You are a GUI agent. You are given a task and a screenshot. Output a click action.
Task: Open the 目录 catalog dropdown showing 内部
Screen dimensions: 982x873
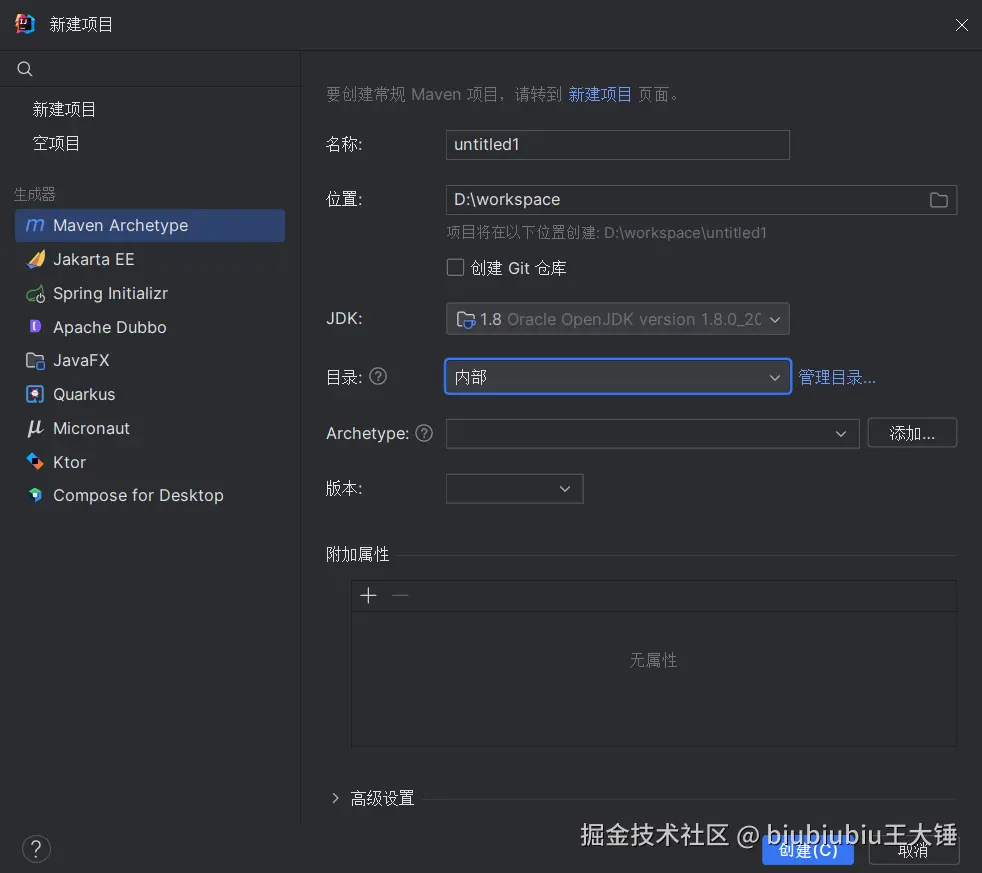tap(618, 376)
